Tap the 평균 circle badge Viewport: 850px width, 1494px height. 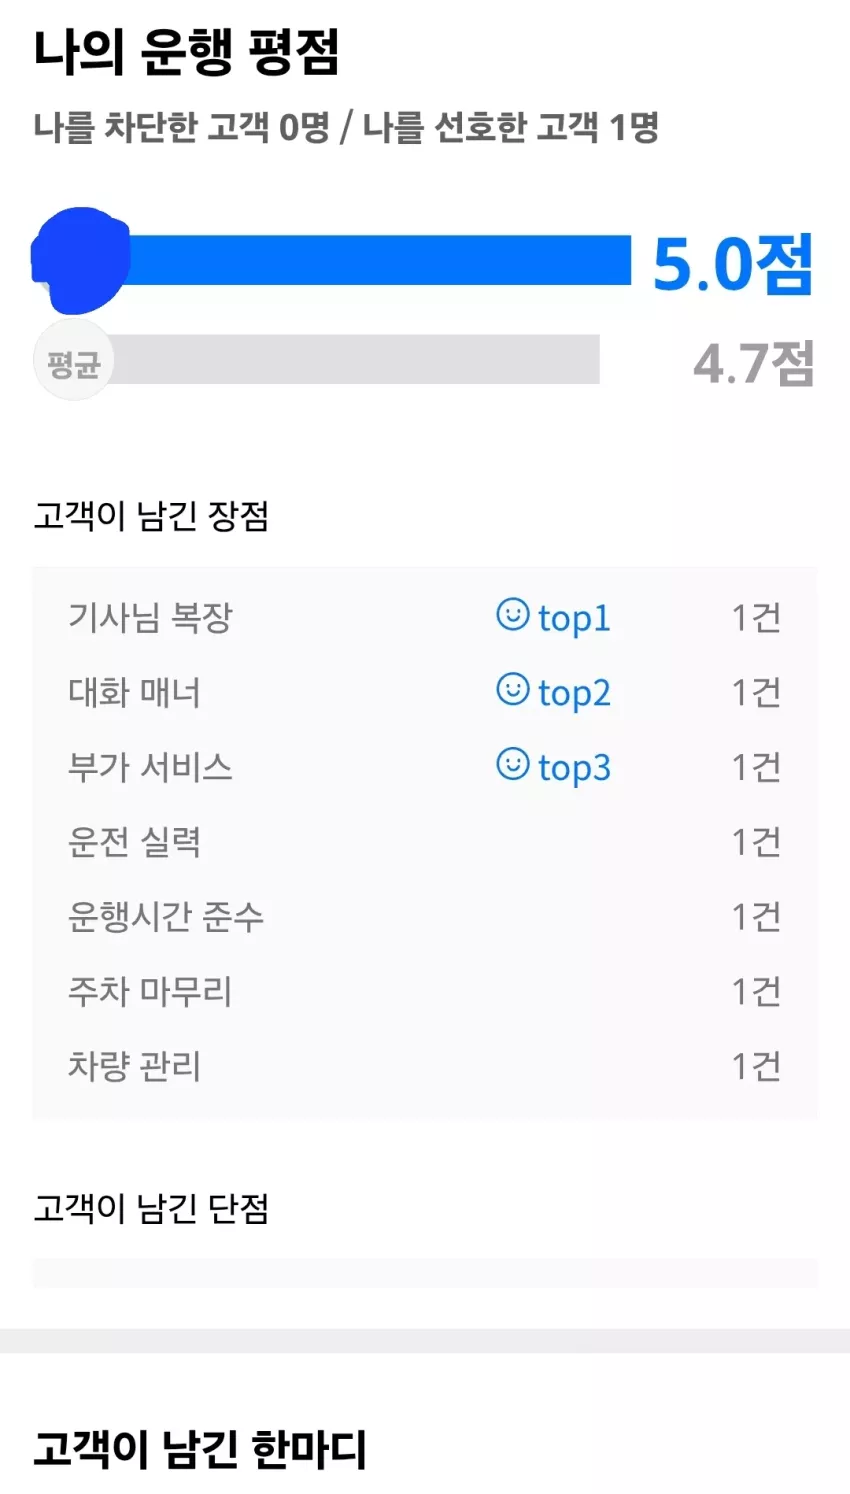[73, 361]
